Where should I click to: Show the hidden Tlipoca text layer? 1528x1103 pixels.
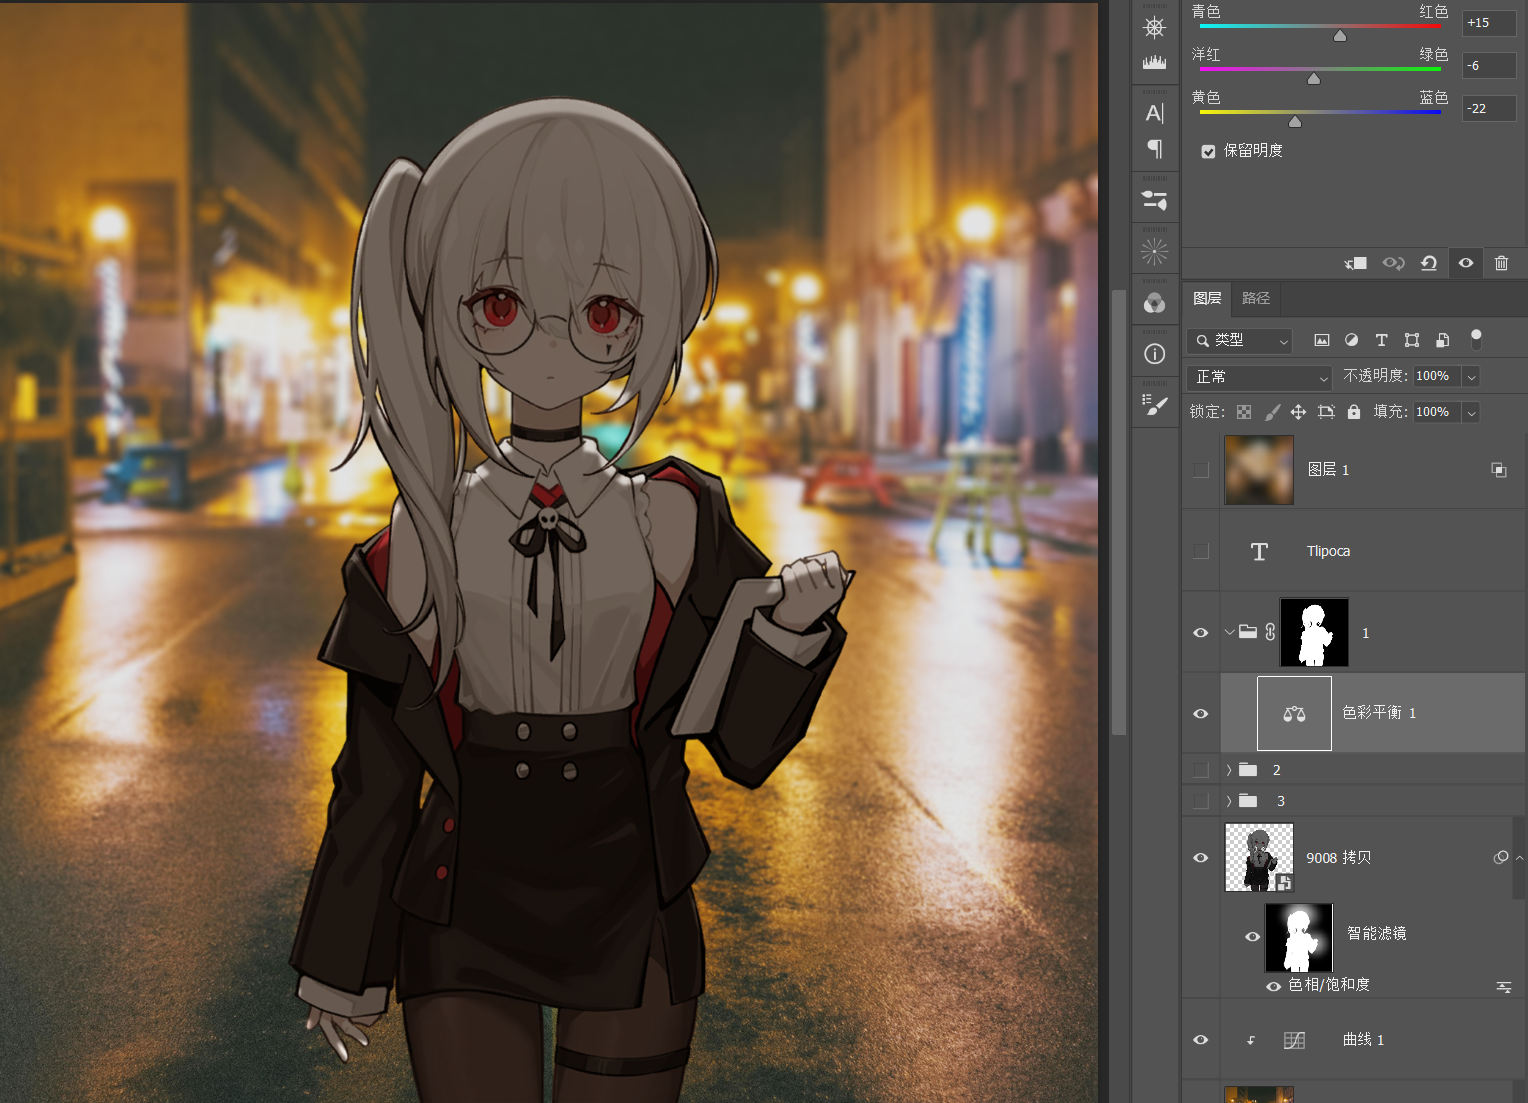(x=1201, y=551)
